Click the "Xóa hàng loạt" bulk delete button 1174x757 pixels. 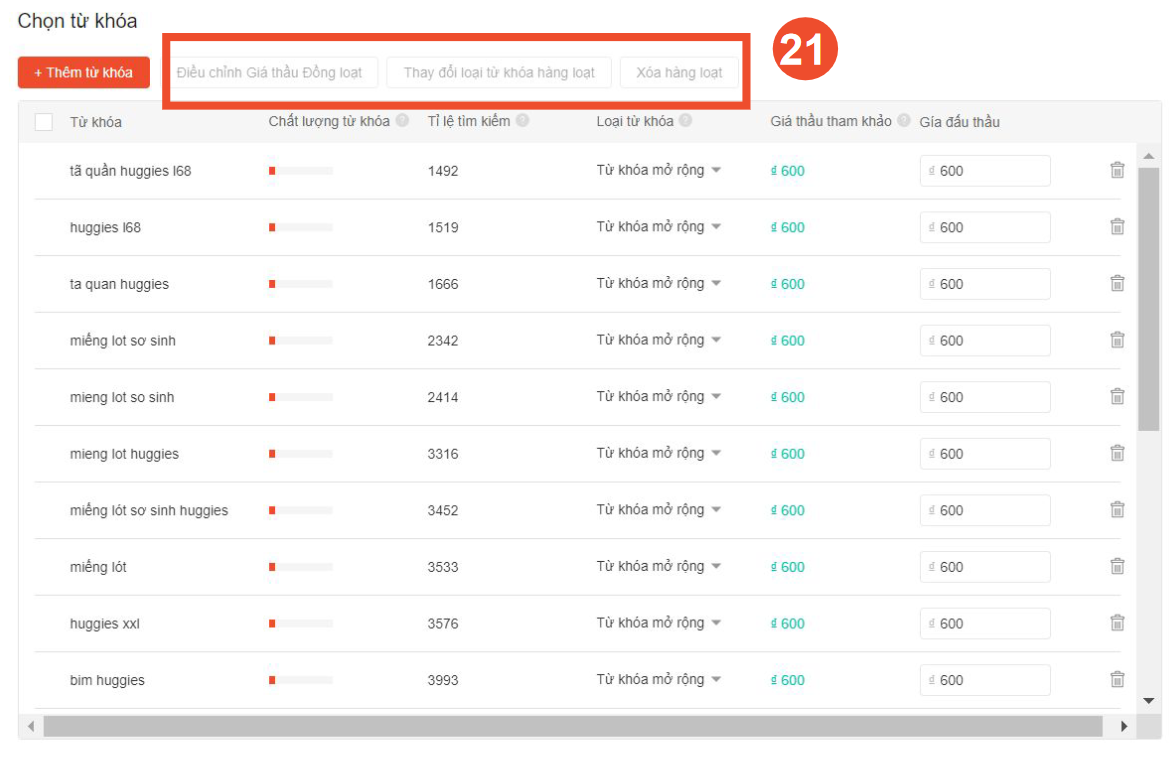click(679, 71)
